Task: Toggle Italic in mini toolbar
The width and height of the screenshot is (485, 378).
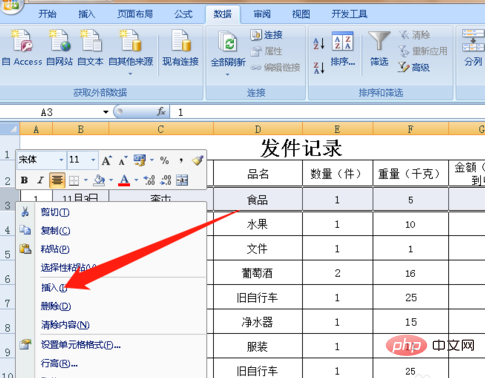Action: (x=40, y=180)
